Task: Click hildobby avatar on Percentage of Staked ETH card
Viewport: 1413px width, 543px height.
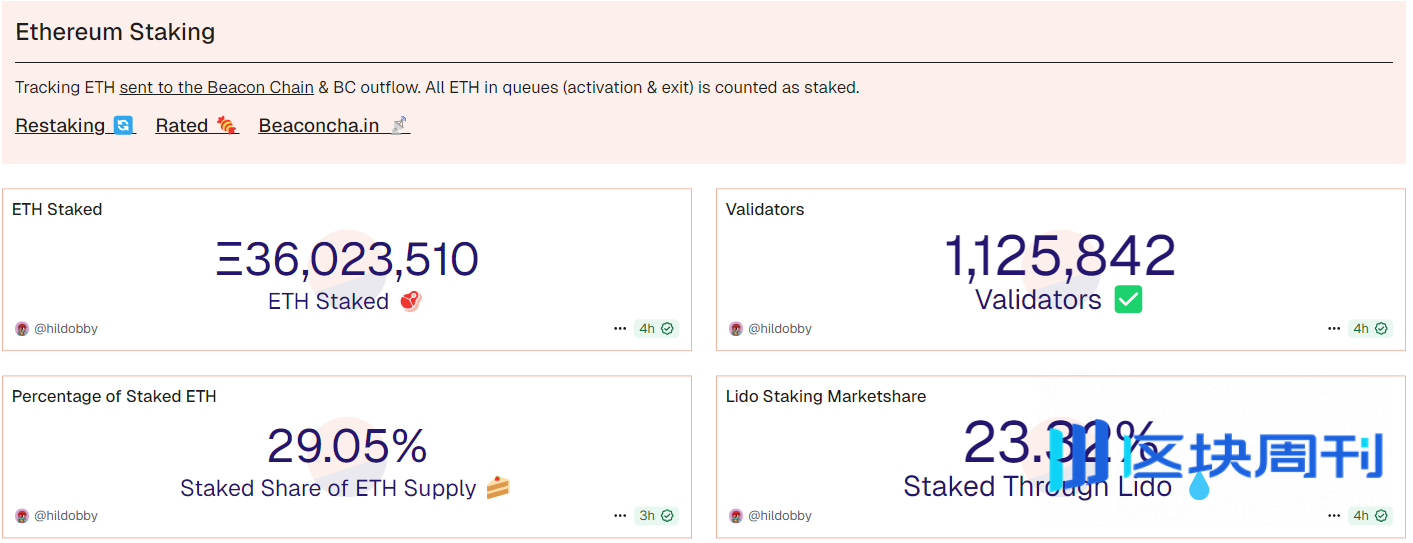Action: [x=22, y=515]
